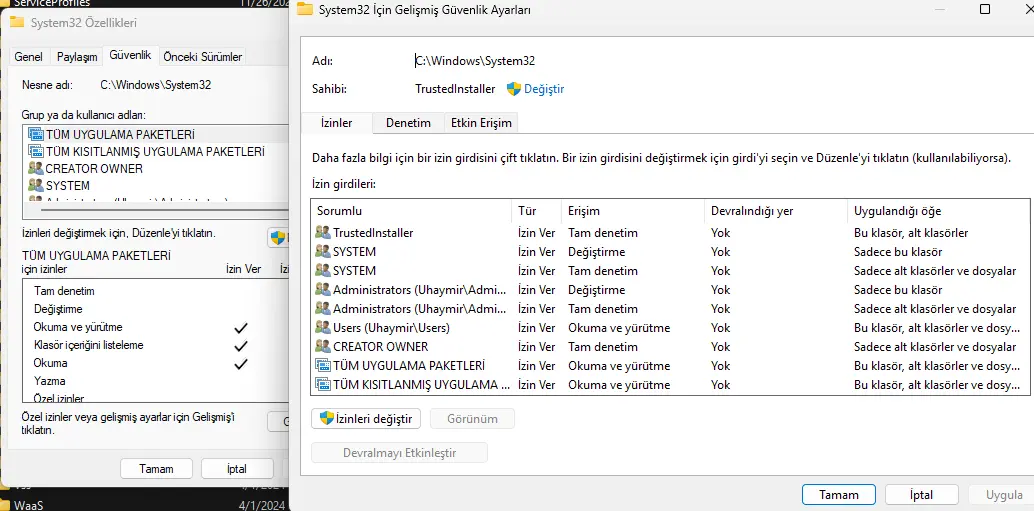
Task: Click horizontal scrollbar in group names list
Action: pyautogui.click(x=165, y=210)
